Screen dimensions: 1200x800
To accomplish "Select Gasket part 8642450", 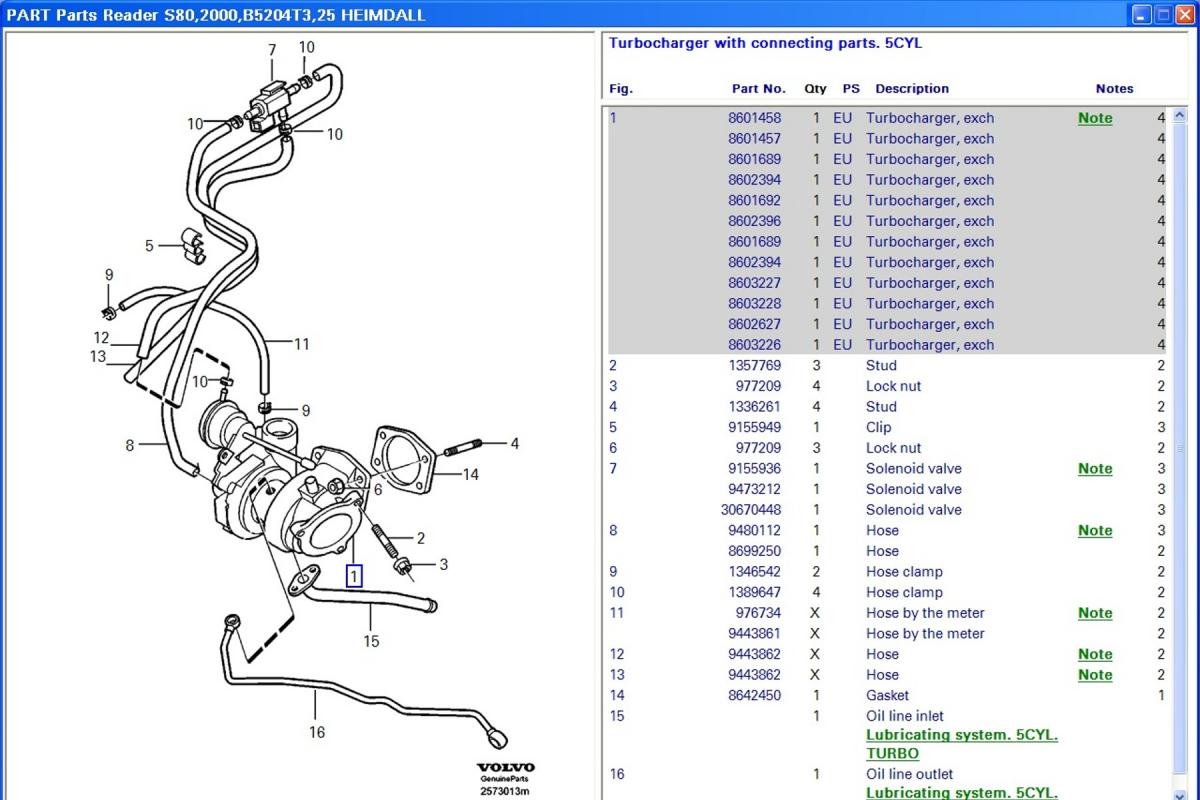I will (886, 695).
